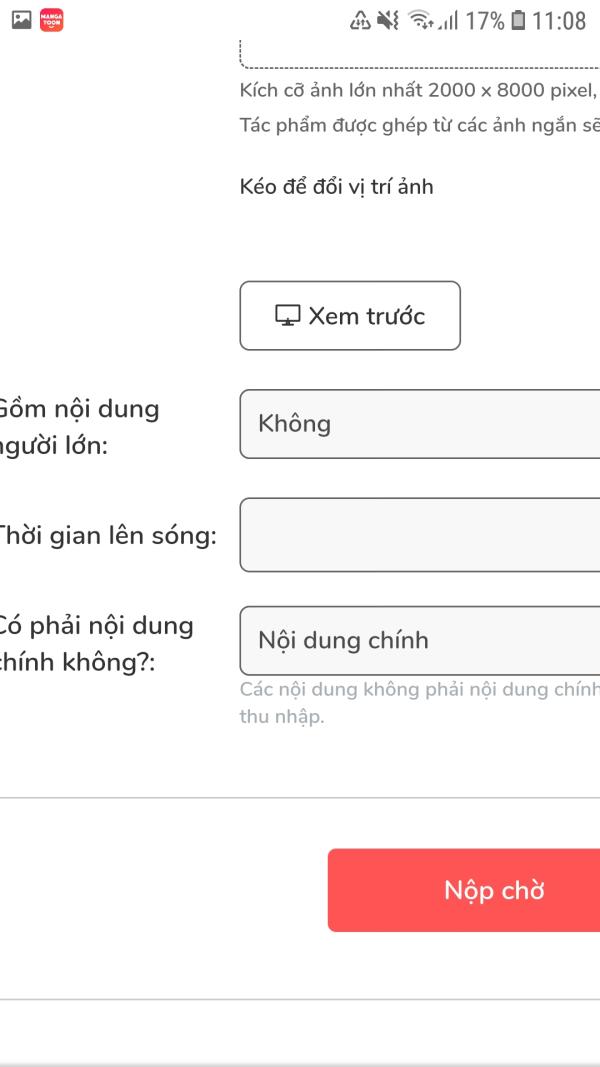
Task: Tap the 17% battery percentage text
Action: (484, 21)
